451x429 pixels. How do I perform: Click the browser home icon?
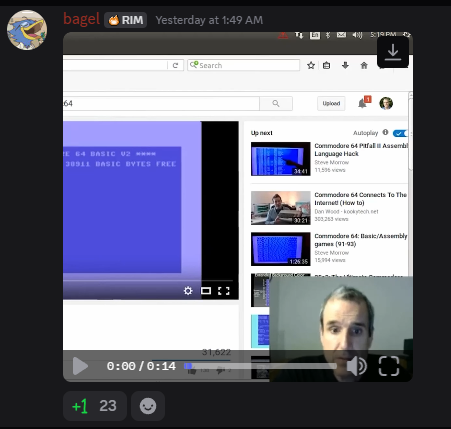click(x=364, y=65)
